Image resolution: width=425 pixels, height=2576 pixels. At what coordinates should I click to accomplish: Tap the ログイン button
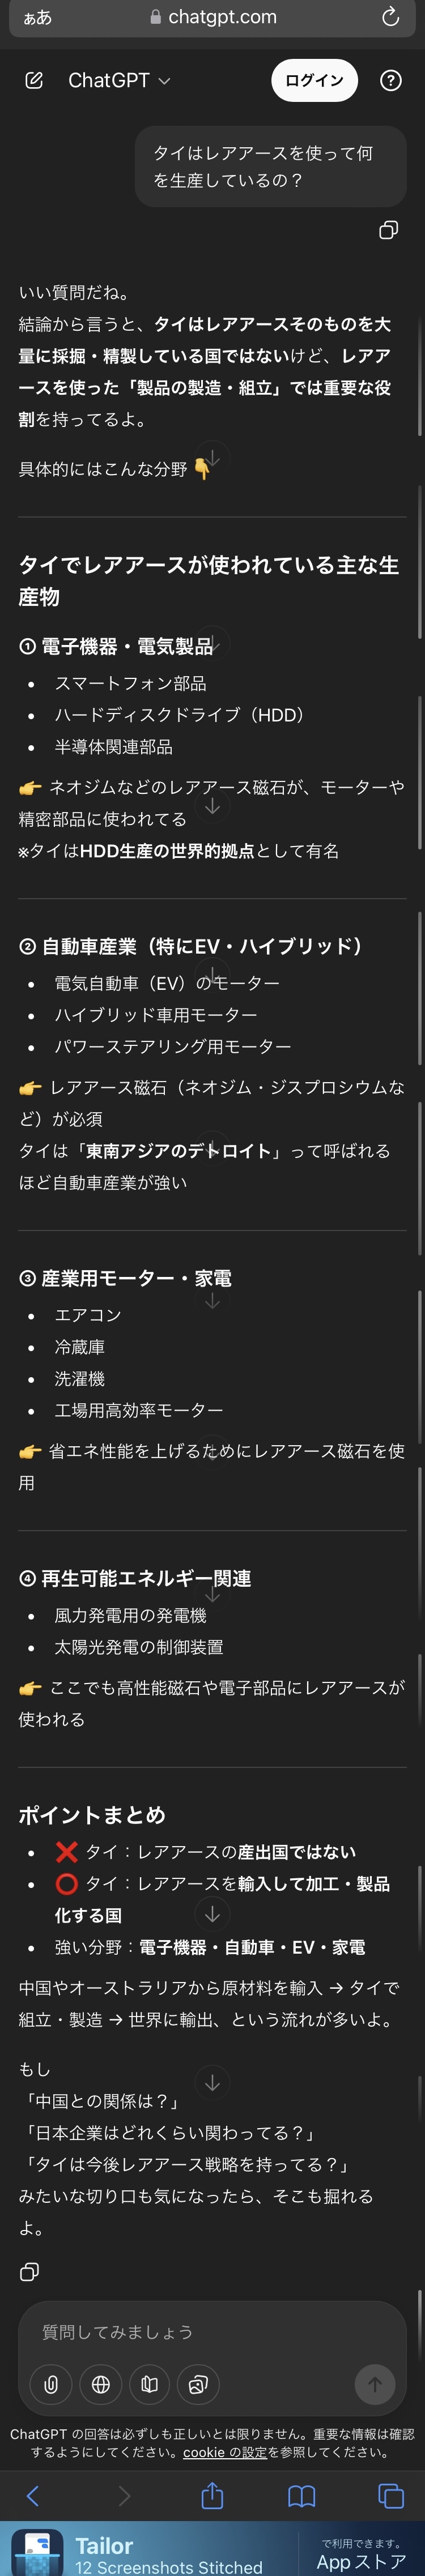click(314, 81)
